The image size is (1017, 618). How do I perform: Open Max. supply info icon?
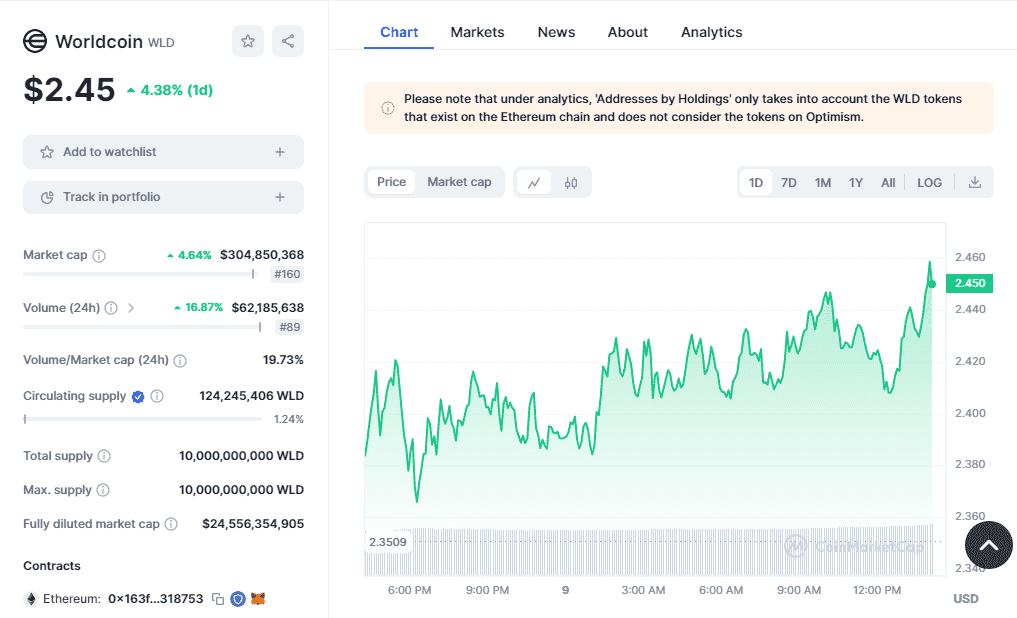pyautogui.click(x=103, y=490)
